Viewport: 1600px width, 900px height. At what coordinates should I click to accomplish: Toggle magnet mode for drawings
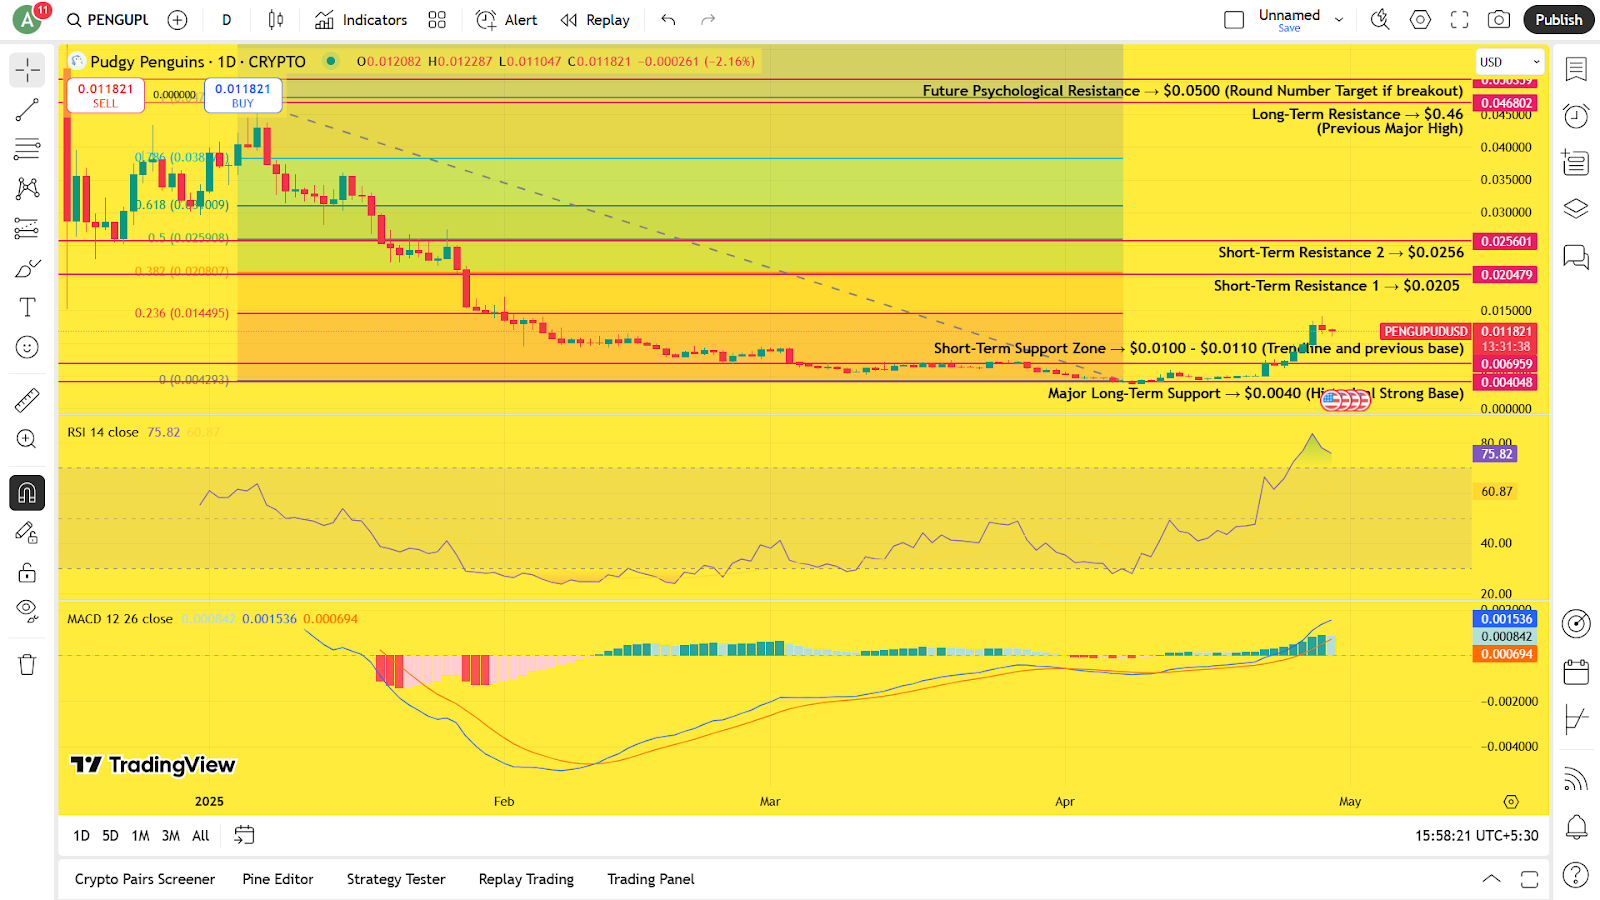[27, 493]
